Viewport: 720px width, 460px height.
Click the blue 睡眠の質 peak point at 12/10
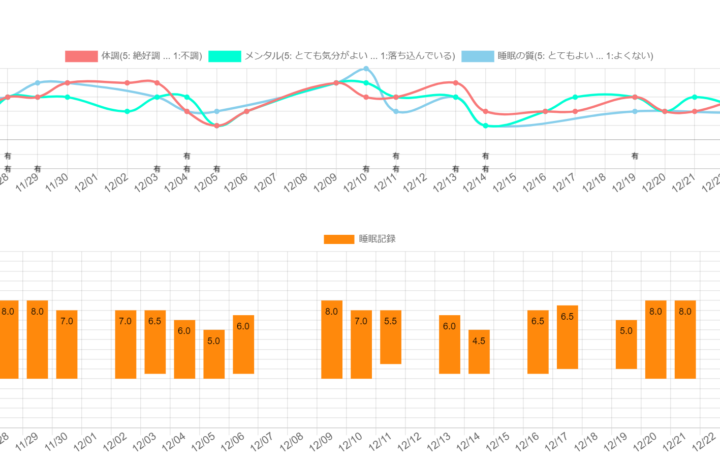pos(367,69)
